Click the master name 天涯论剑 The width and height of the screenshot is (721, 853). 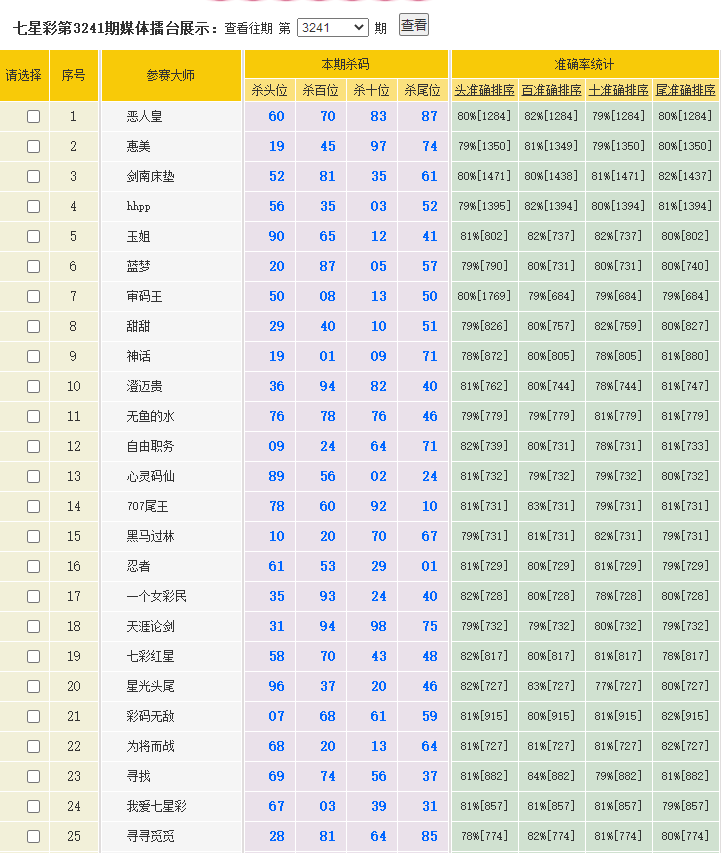151,626
